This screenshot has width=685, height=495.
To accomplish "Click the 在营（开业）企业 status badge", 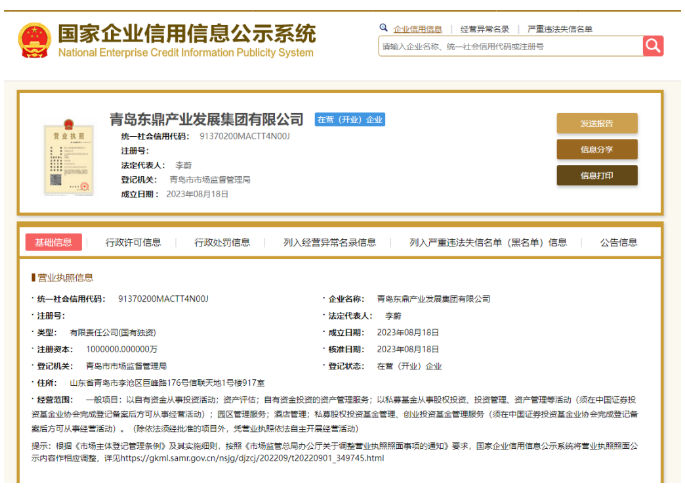I will pyautogui.click(x=350, y=120).
